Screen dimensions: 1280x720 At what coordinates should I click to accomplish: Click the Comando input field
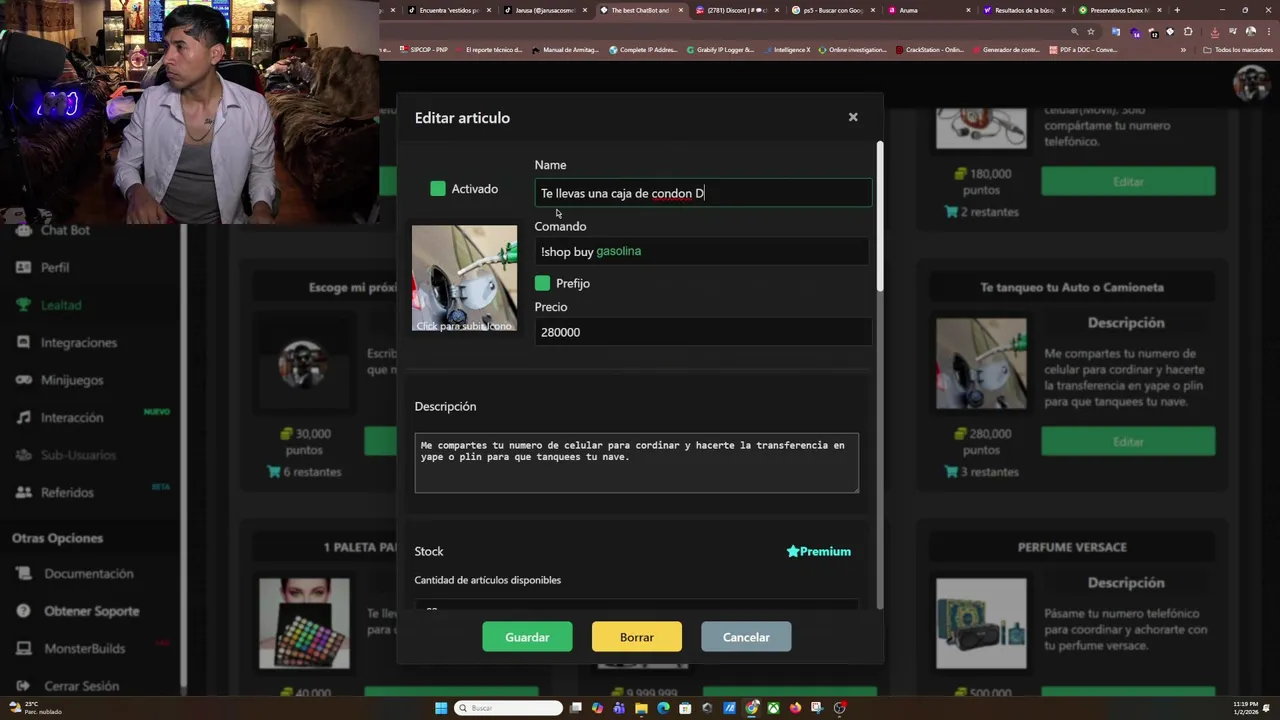703,251
